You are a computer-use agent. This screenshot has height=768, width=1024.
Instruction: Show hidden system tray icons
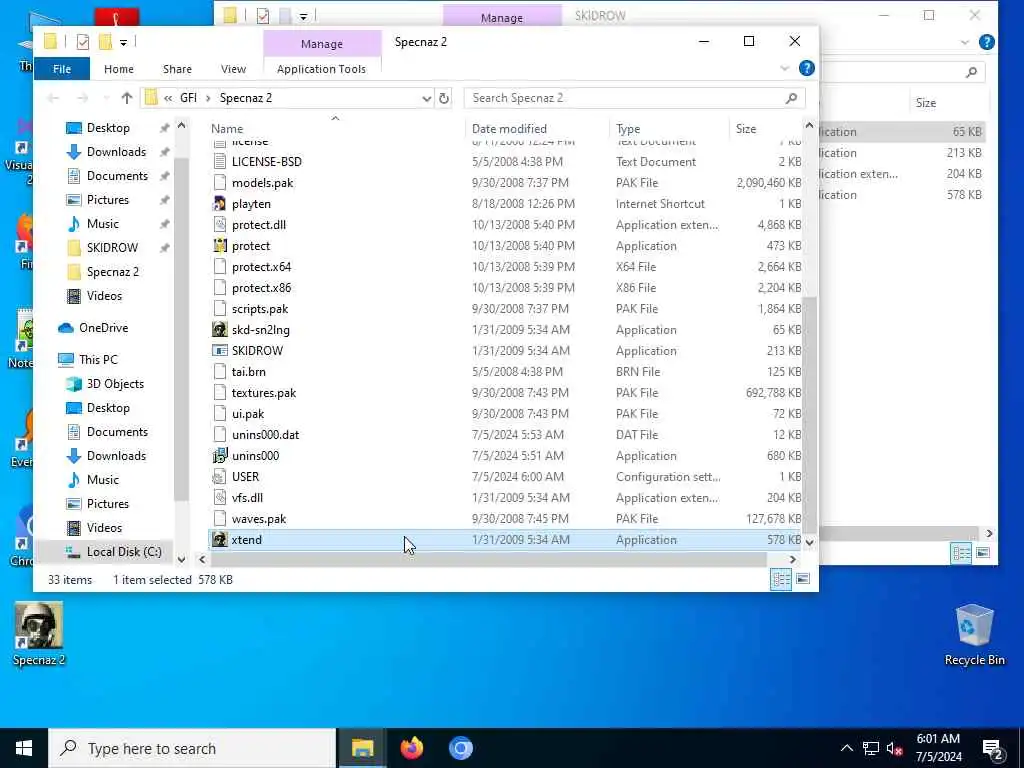click(x=846, y=748)
